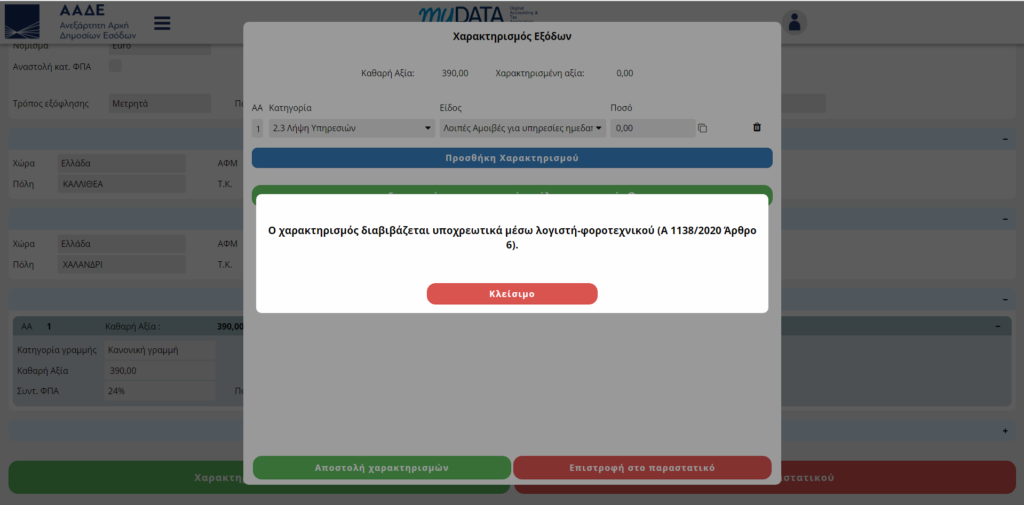Click Προσθήκη Χαρακτηρισμού button
The height and width of the screenshot is (505, 1024).
(x=512, y=158)
